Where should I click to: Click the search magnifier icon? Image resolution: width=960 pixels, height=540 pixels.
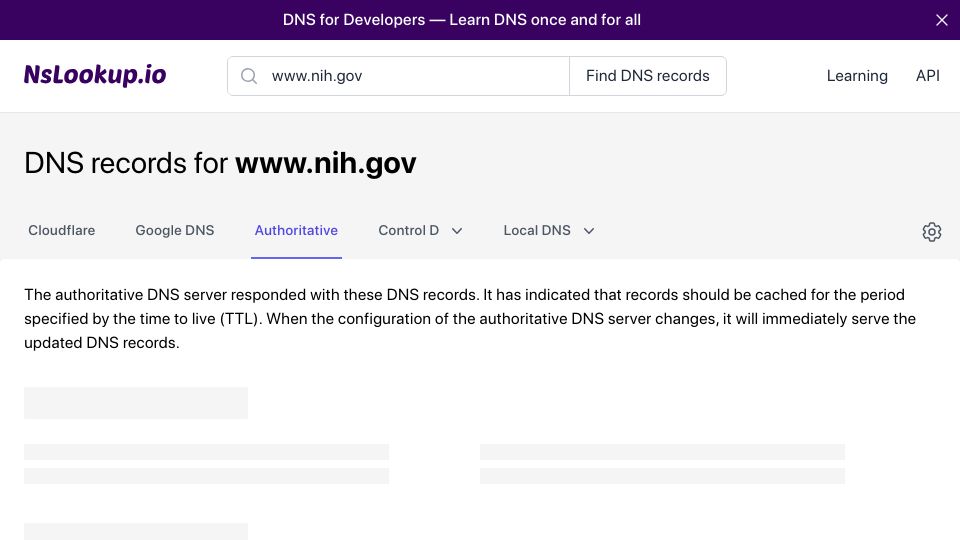[249, 76]
